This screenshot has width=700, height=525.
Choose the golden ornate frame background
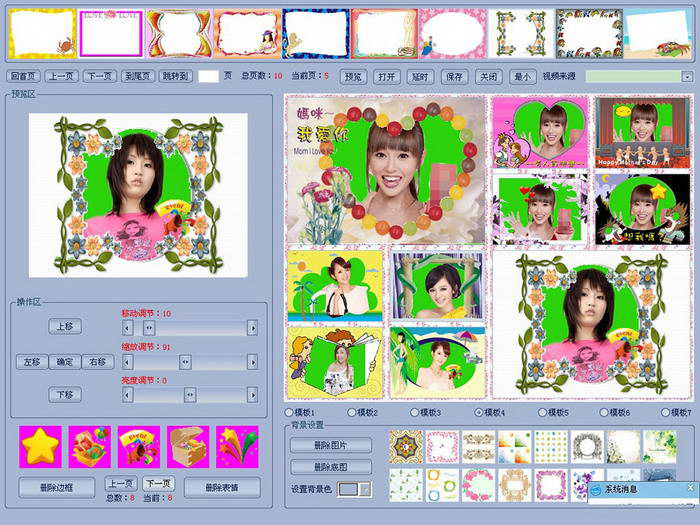(x=515, y=485)
